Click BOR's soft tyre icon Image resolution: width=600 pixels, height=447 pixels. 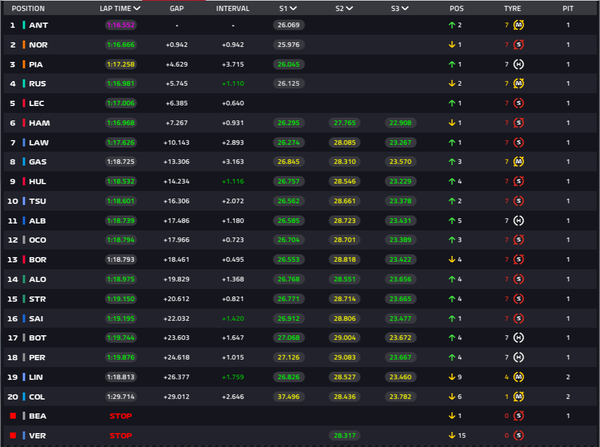(518, 259)
